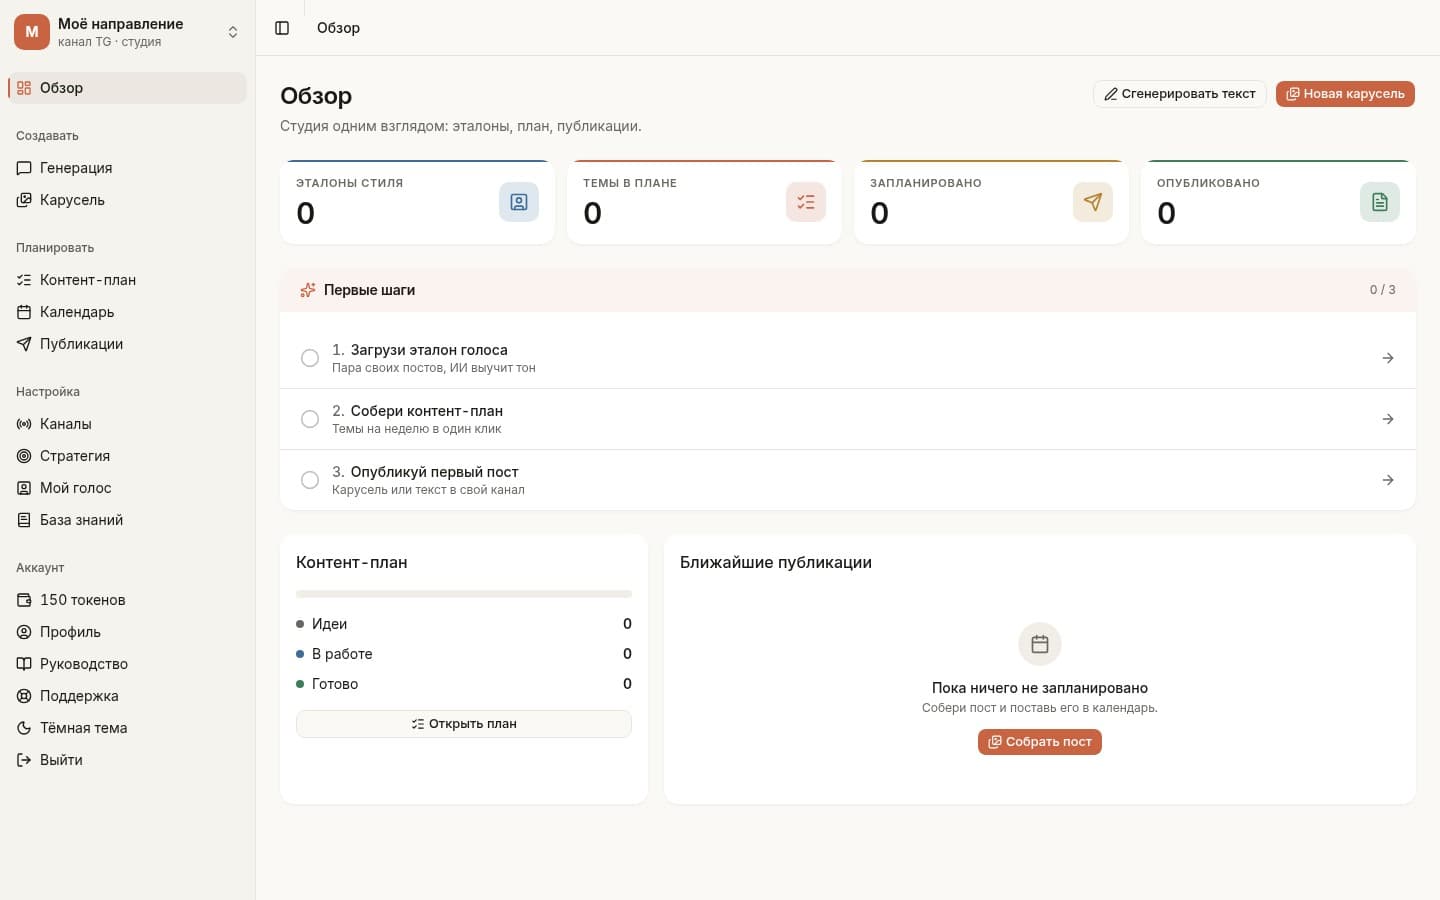The height and width of the screenshot is (900, 1440).
Task: Click the Первые шаги header
Action: coord(848,290)
